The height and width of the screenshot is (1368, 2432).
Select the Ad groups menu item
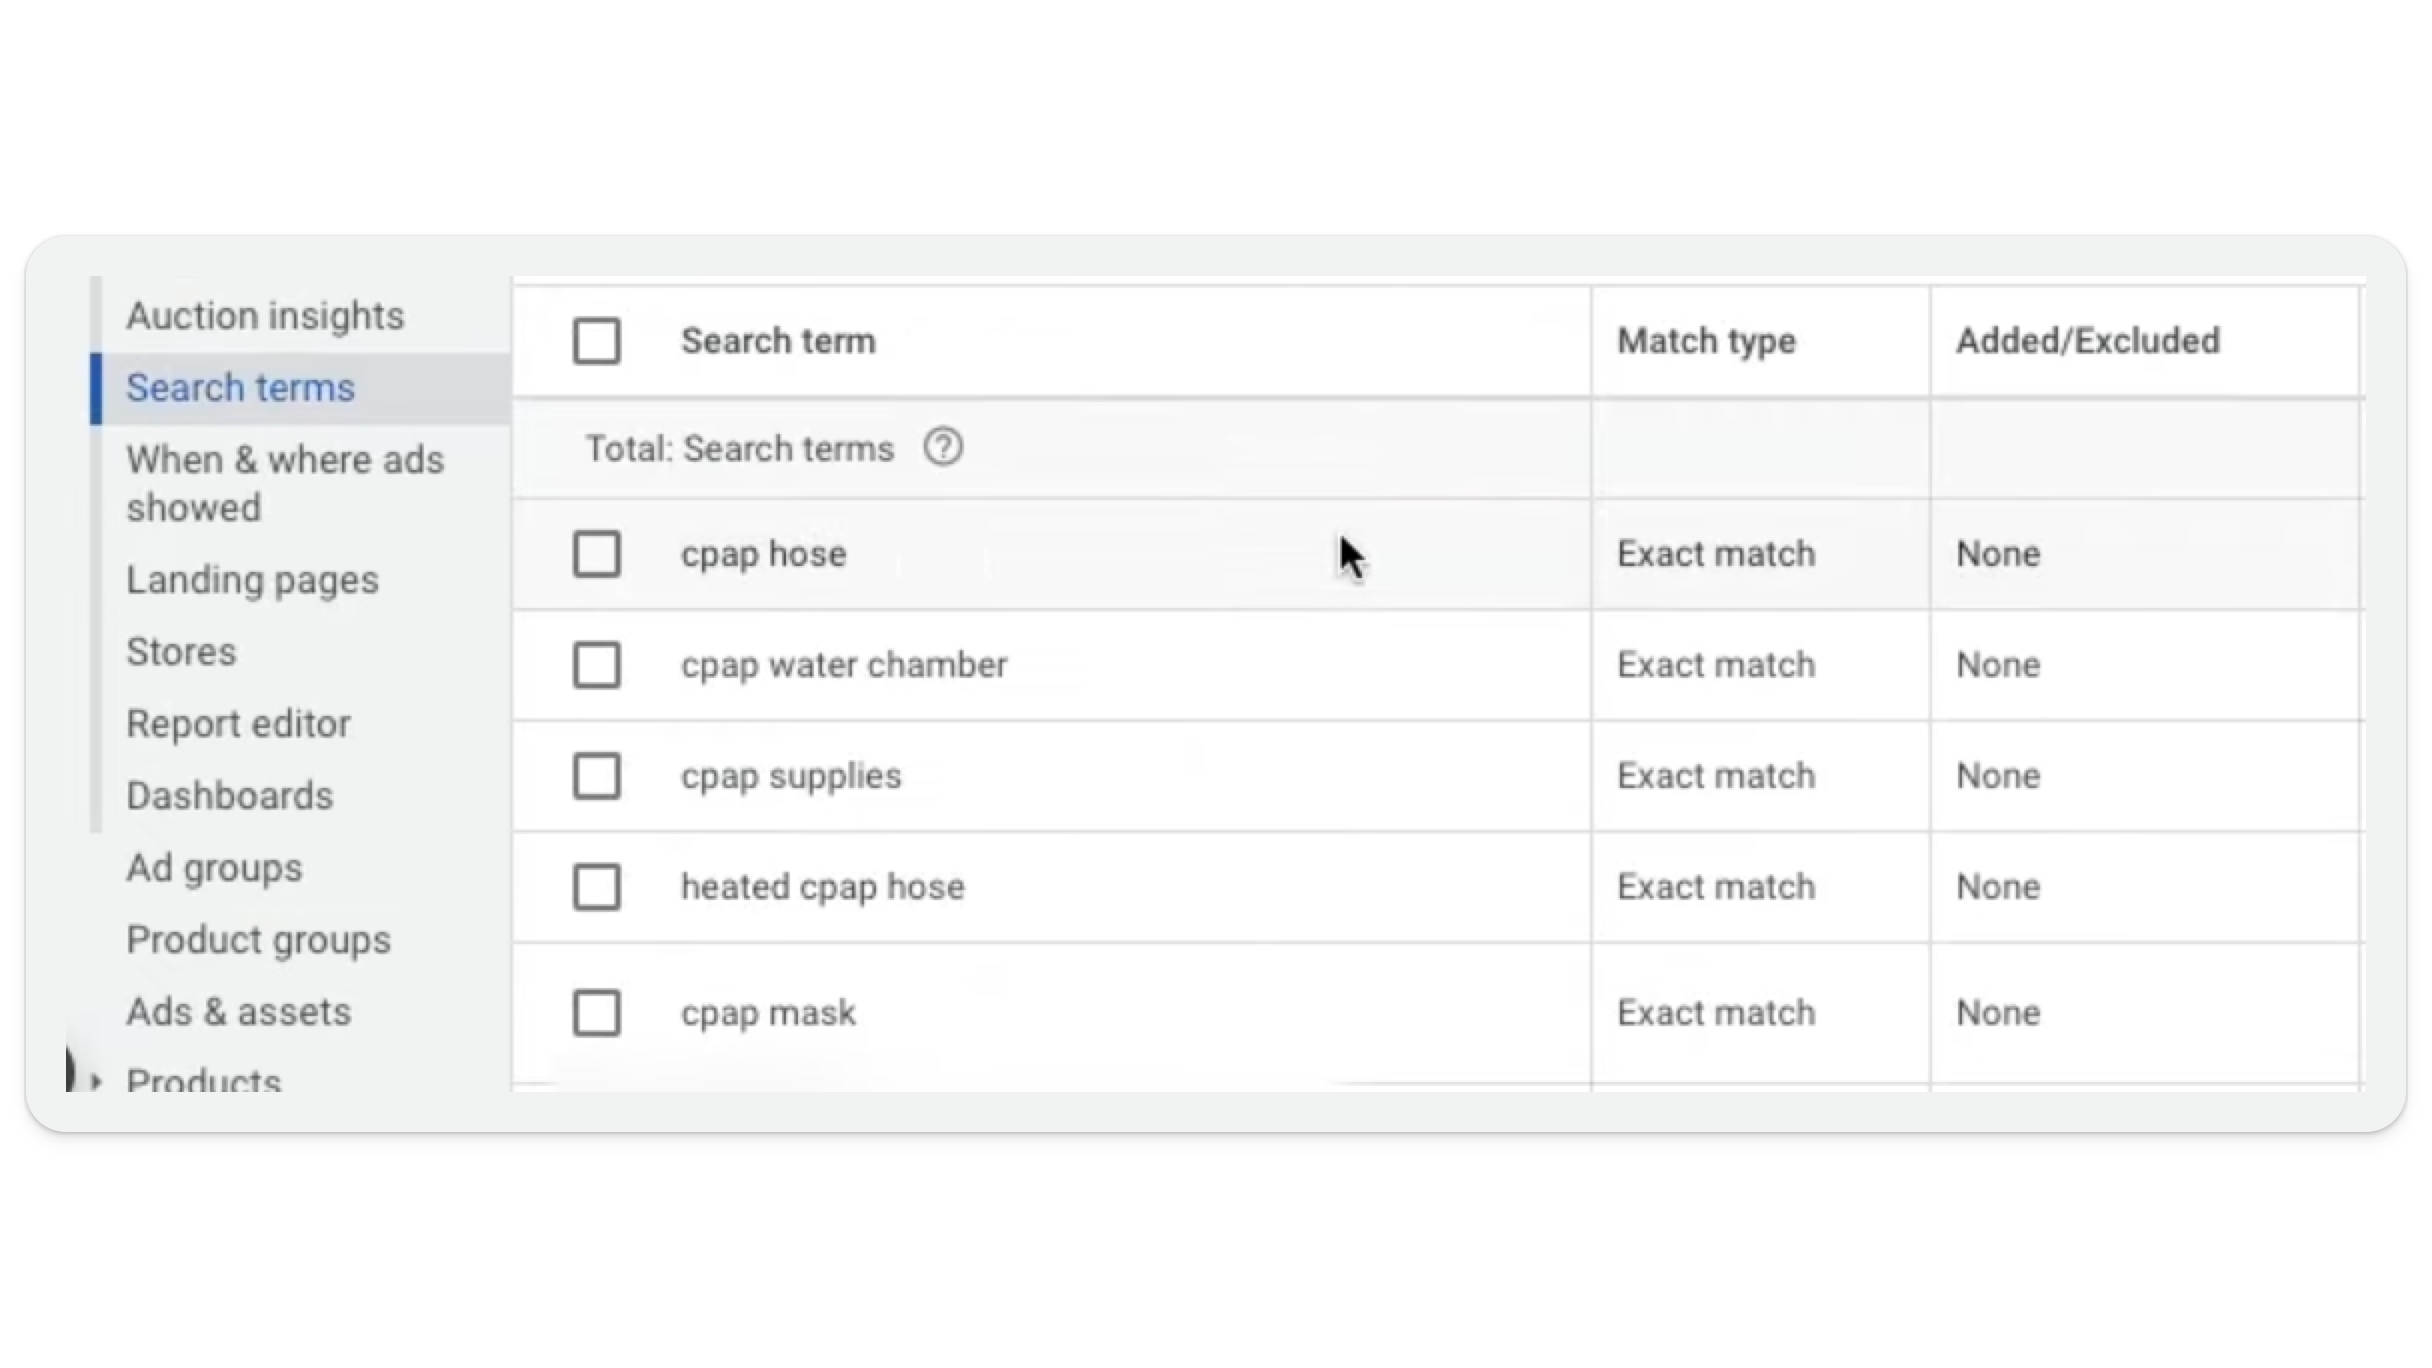[x=214, y=867]
